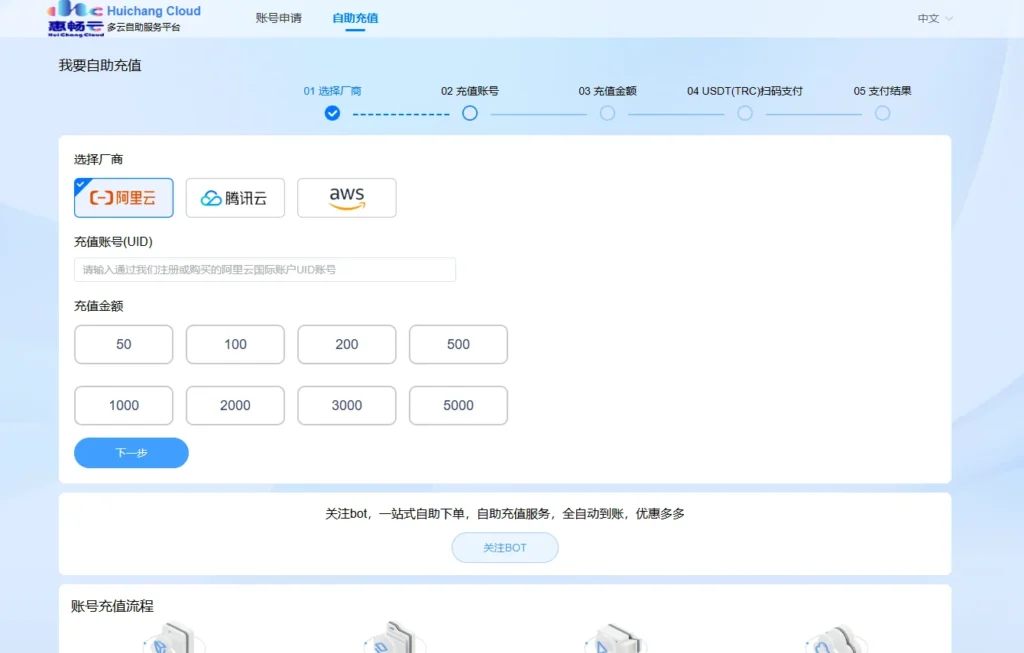Click the checked 01 选择厂商 step circle

[332, 114]
